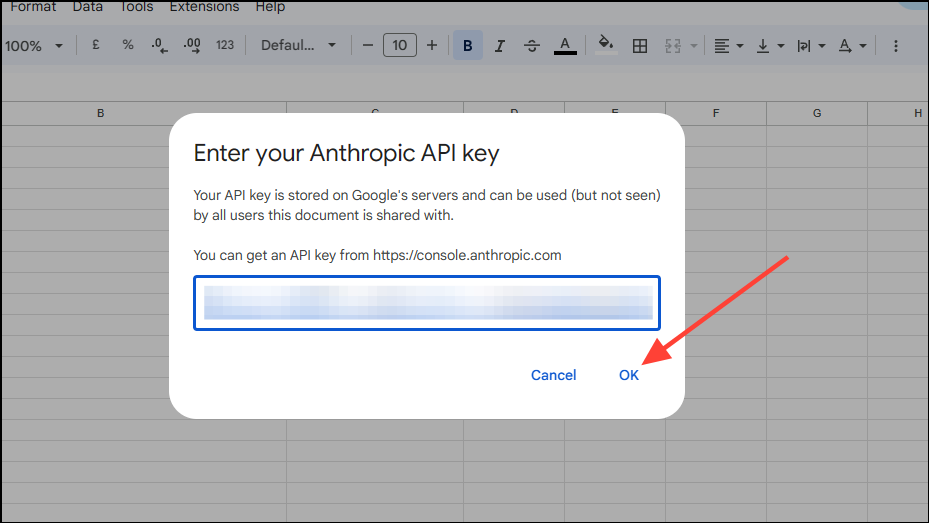Screen dimensions: 929x523
Task: Select column G header
Action: pos(817,113)
